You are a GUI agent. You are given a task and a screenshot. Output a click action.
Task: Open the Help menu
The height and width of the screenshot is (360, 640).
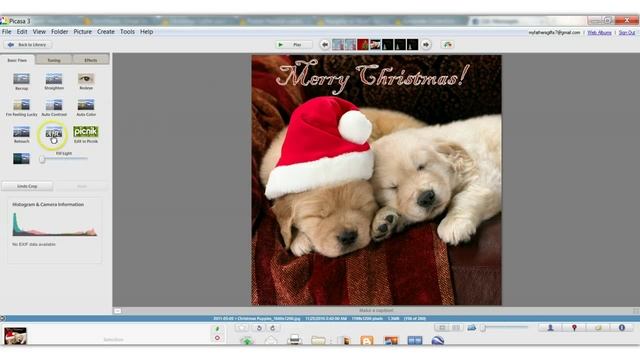coord(147,31)
